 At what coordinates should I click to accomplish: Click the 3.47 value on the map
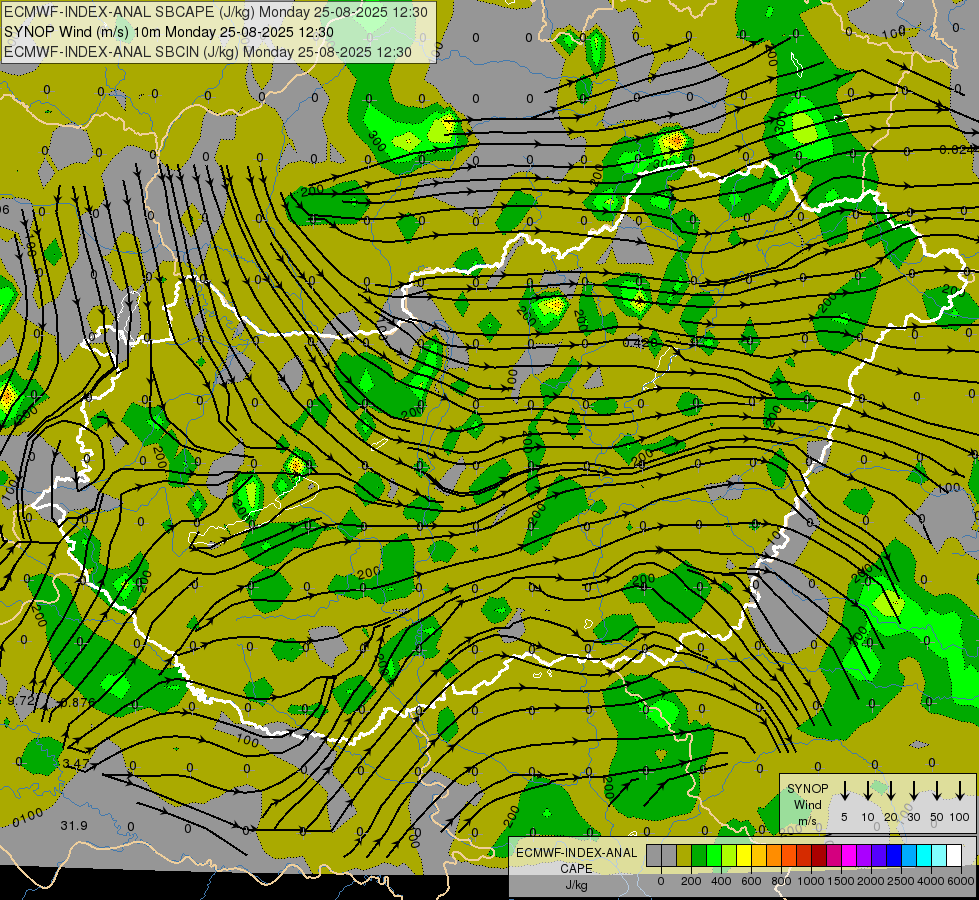(76, 763)
